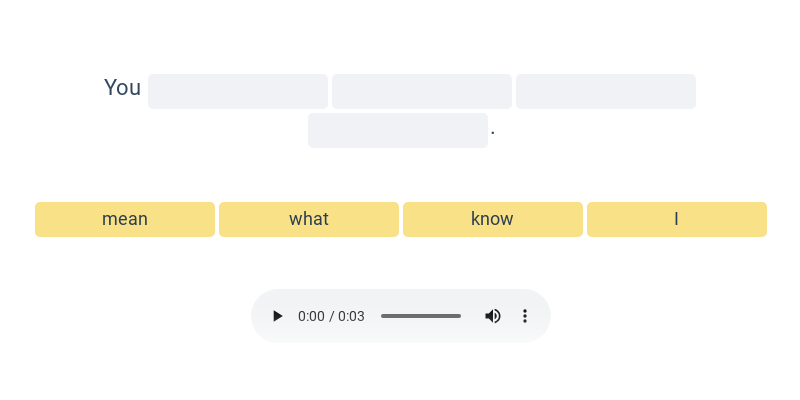The height and width of the screenshot is (400, 800).
Task: Pick the "know" word tile
Action: (493, 219)
